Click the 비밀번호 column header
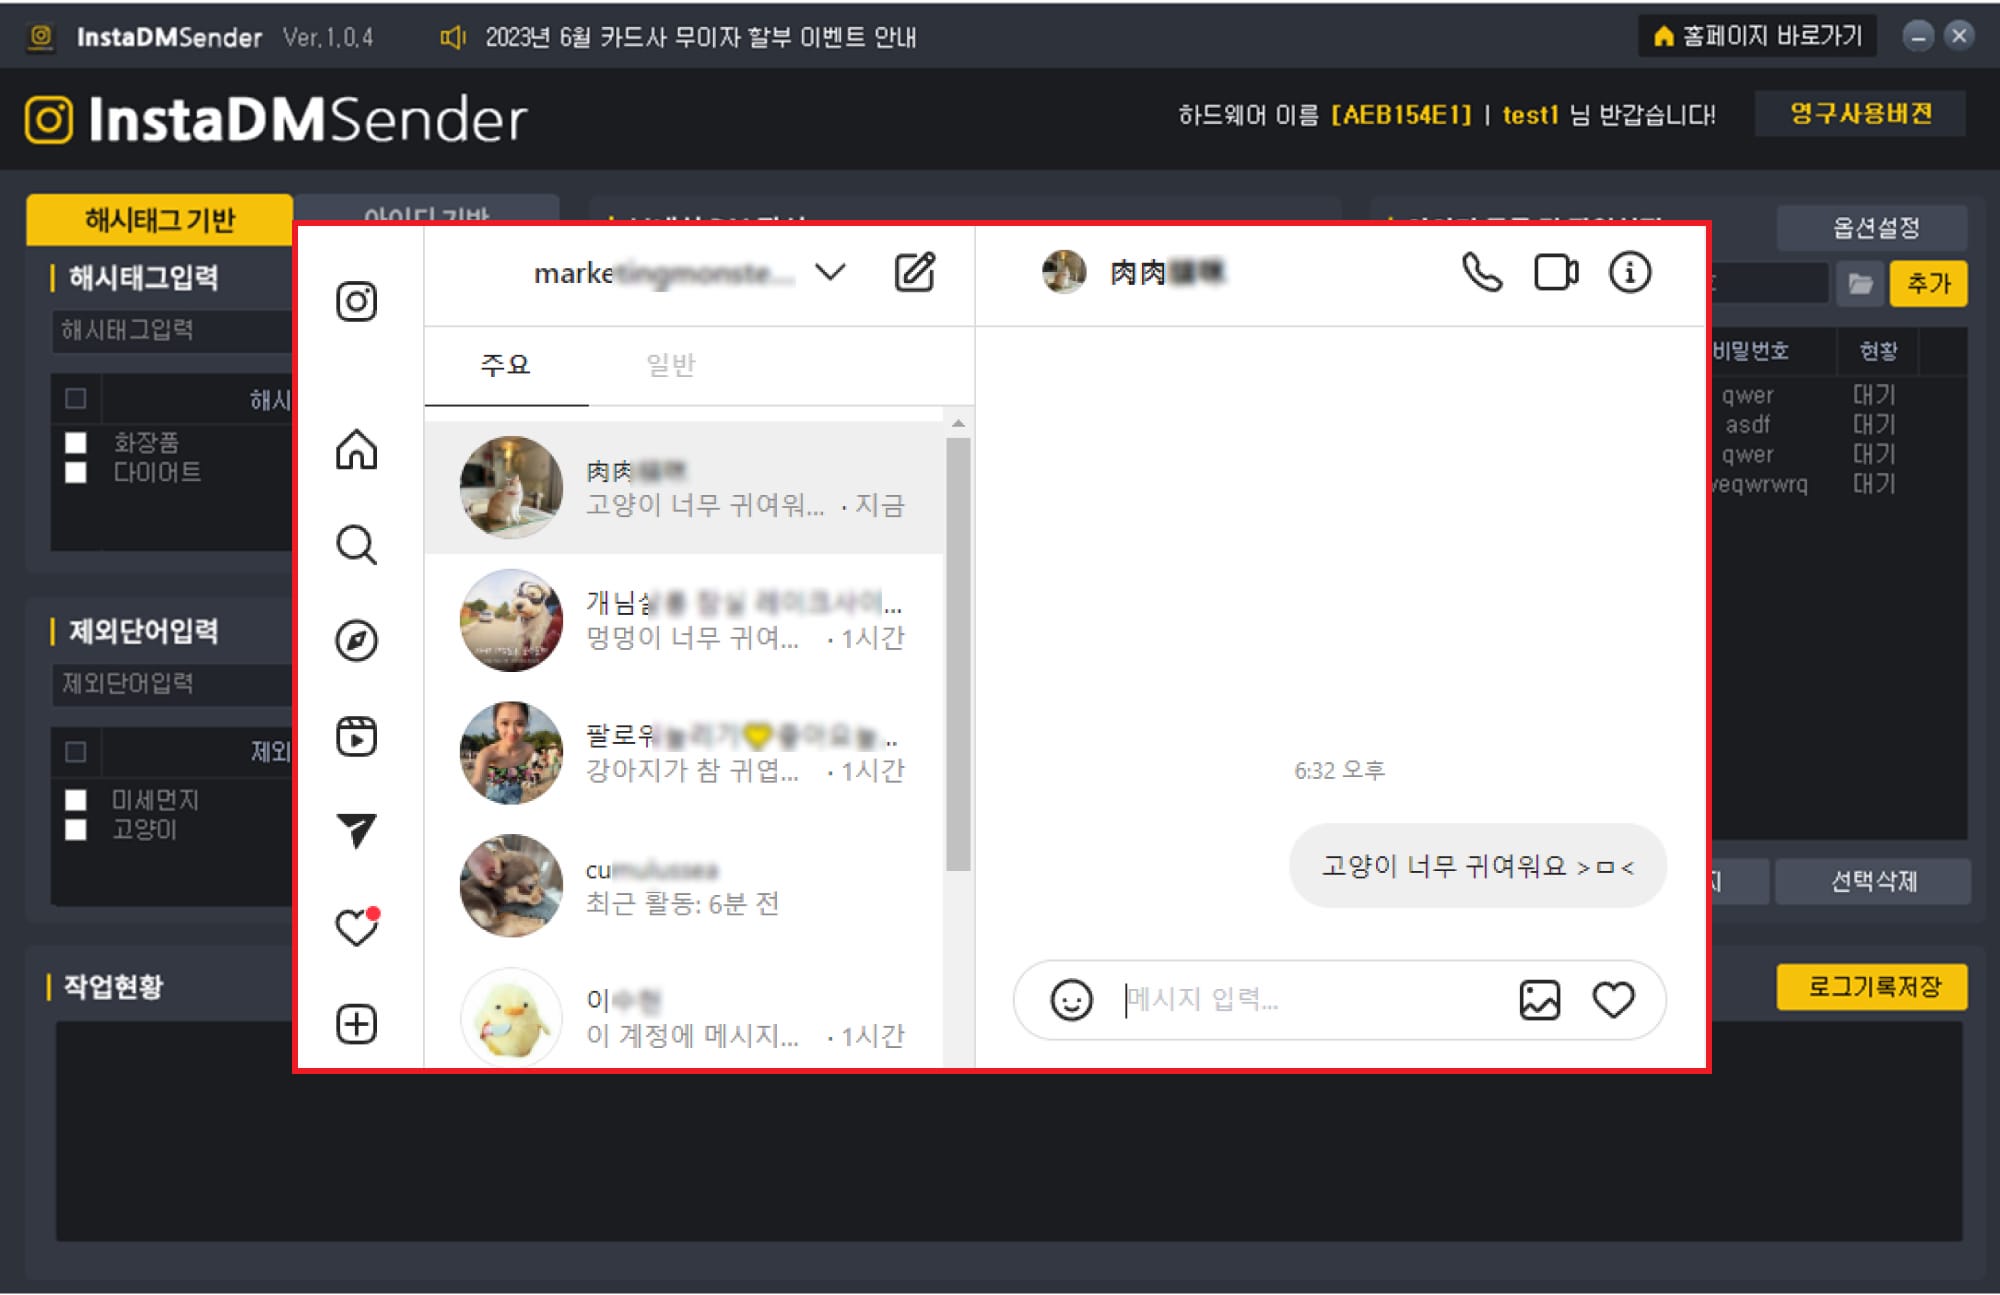Image resolution: width=2000 pixels, height=1295 pixels. pos(1772,351)
